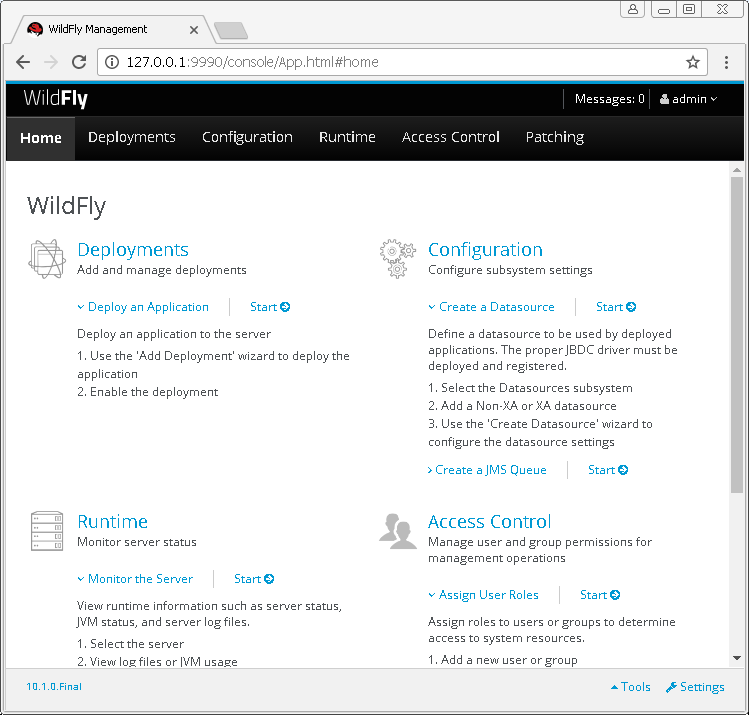
Task: Click the scrollbar up arrow
Action: click(737, 170)
